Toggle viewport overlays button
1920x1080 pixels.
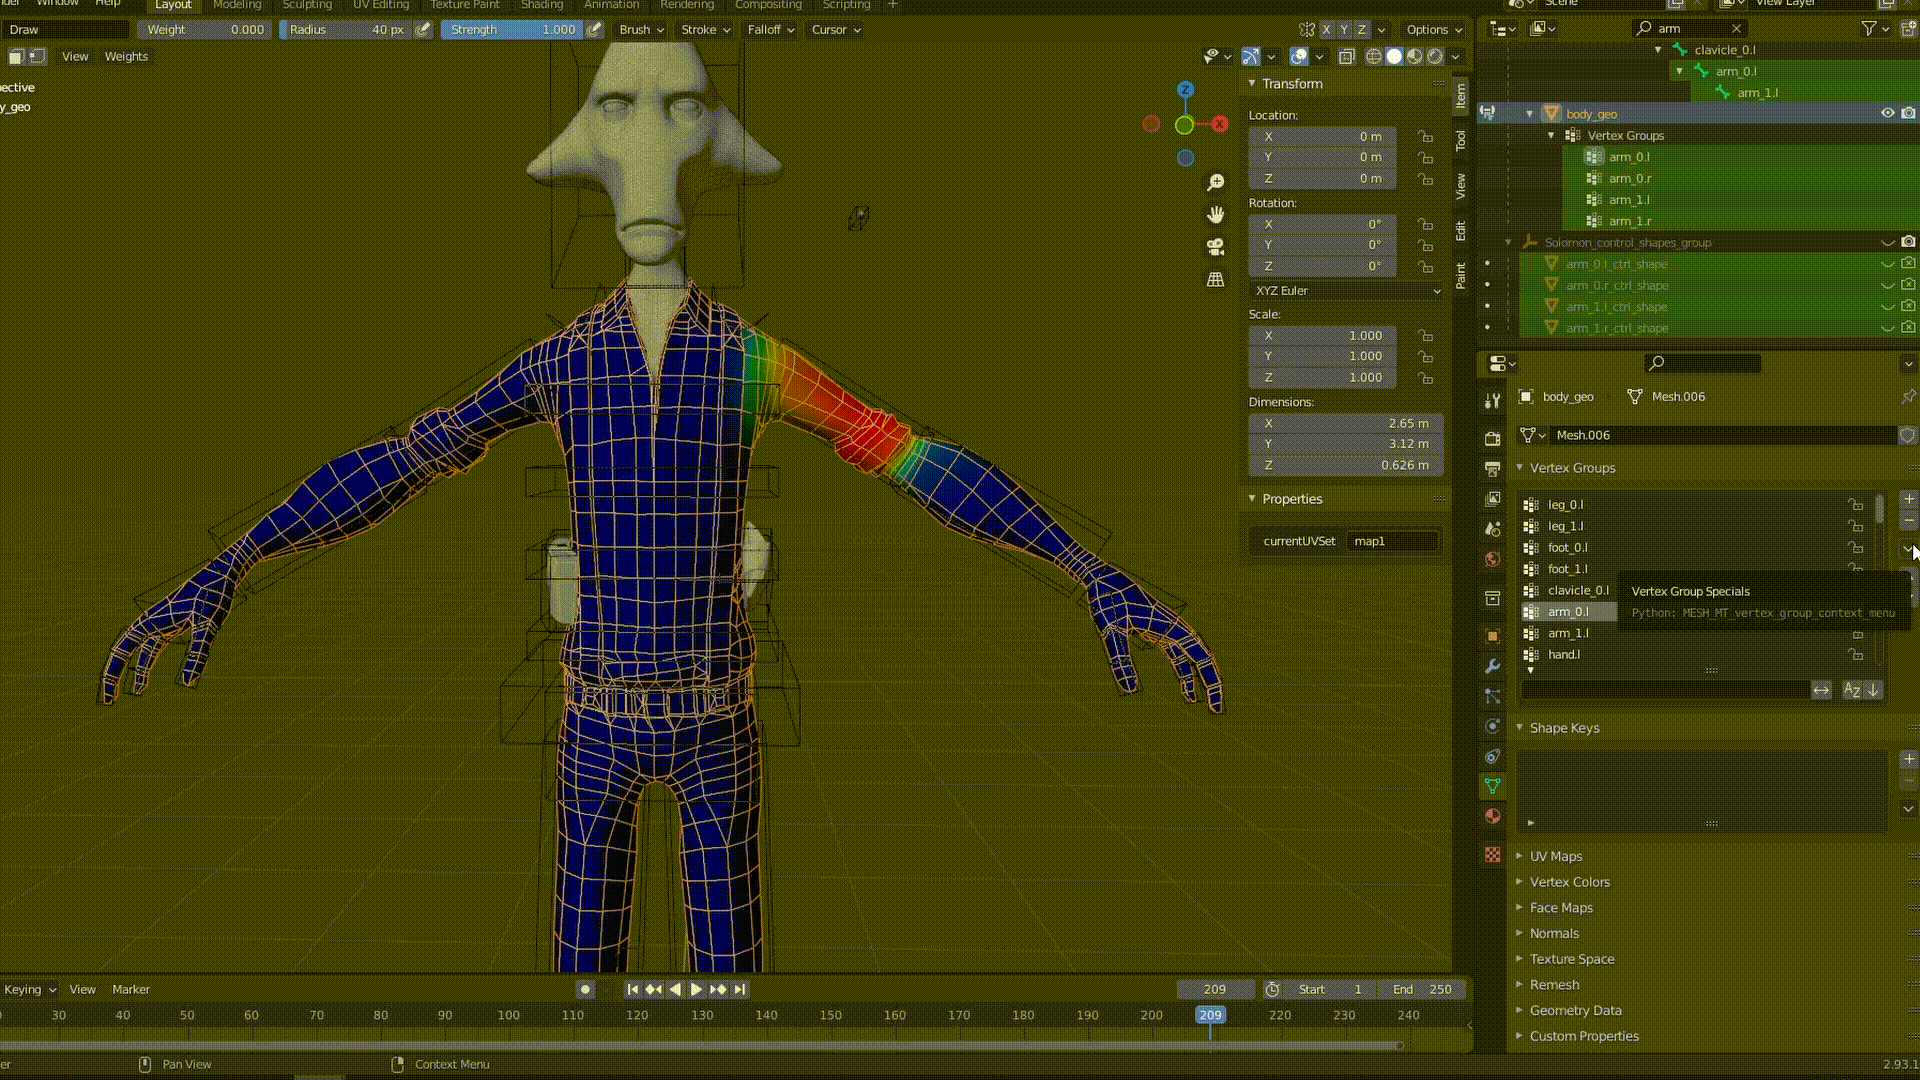click(x=1298, y=56)
